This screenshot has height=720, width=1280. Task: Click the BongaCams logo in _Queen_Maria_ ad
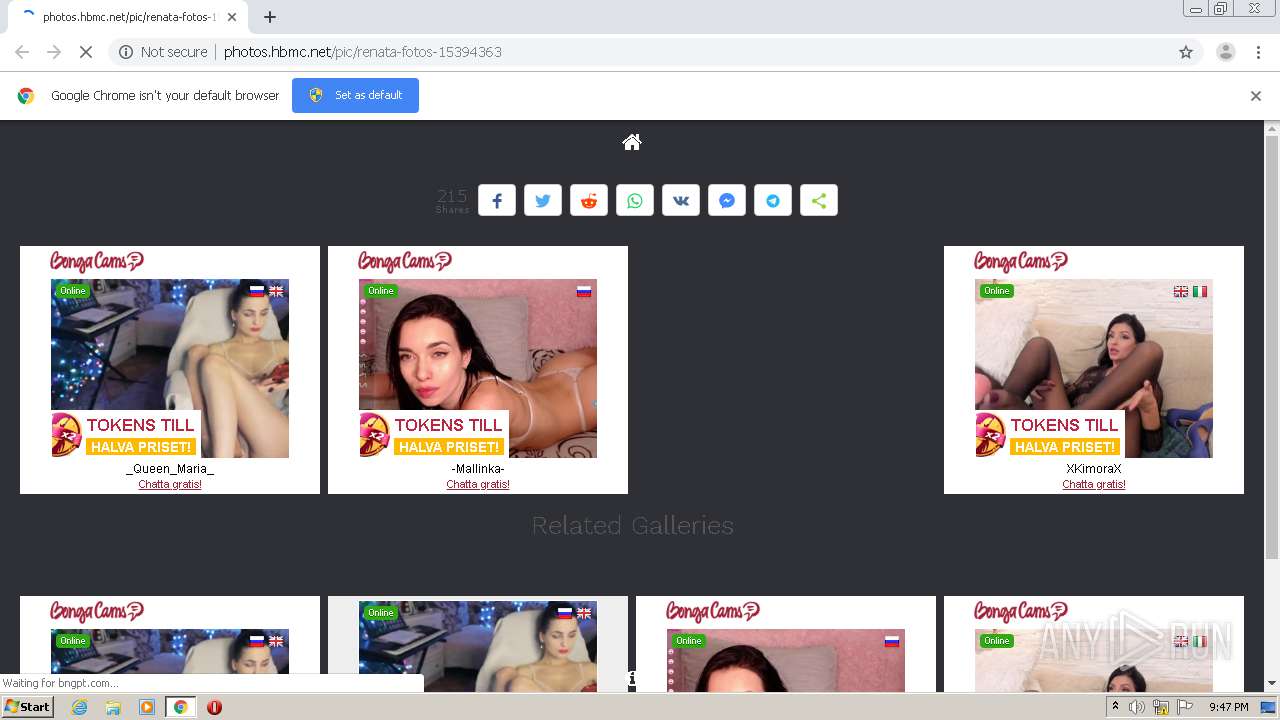pos(97,262)
